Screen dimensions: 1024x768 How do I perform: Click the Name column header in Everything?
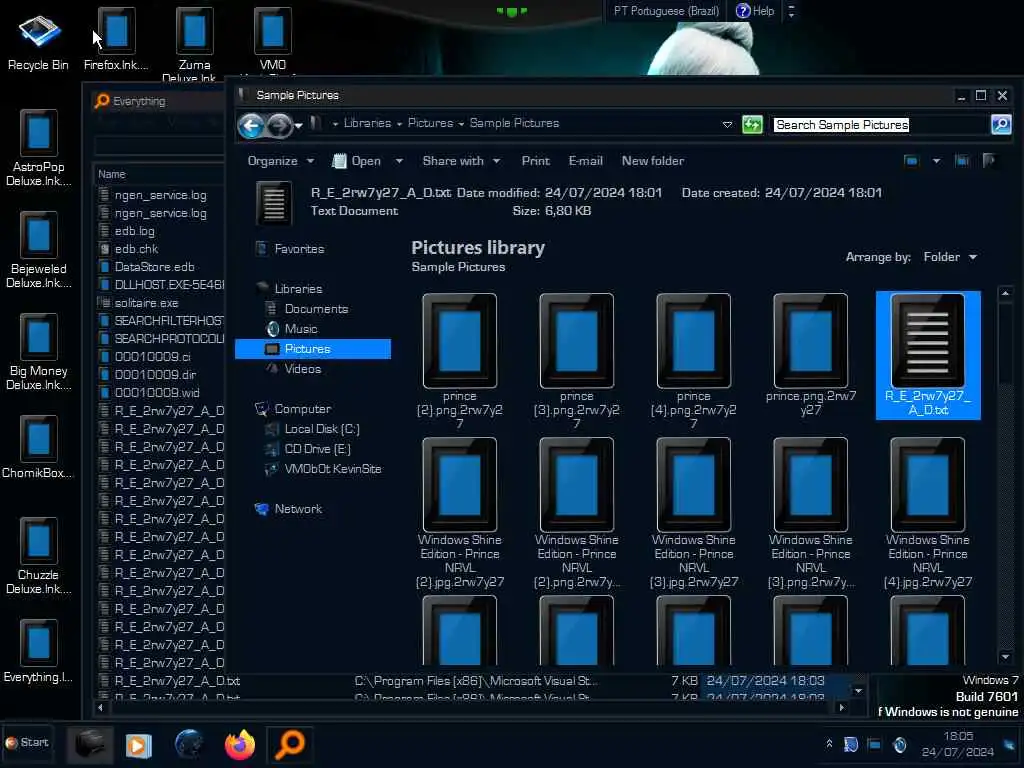[x=112, y=174]
